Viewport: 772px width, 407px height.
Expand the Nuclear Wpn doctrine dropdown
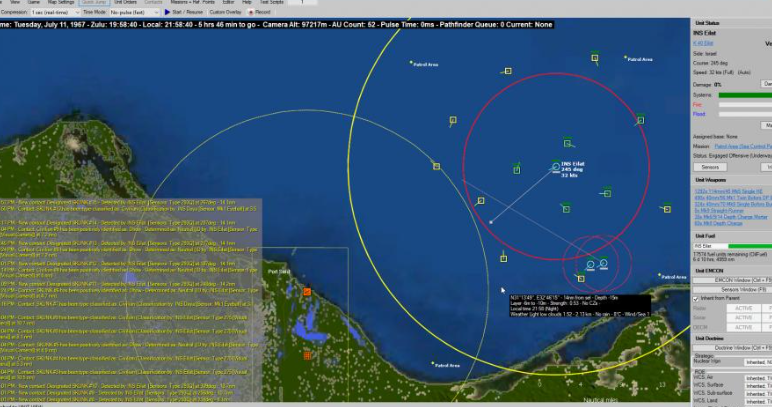pyautogui.click(x=758, y=362)
